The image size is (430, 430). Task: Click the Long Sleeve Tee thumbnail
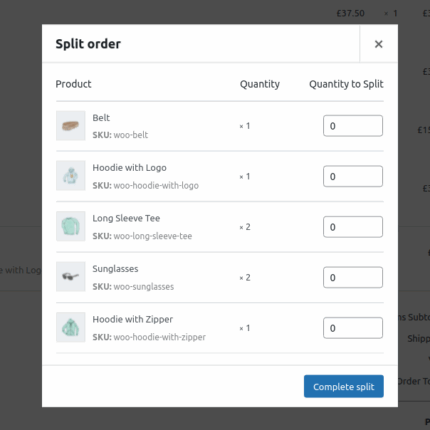point(70,226)
